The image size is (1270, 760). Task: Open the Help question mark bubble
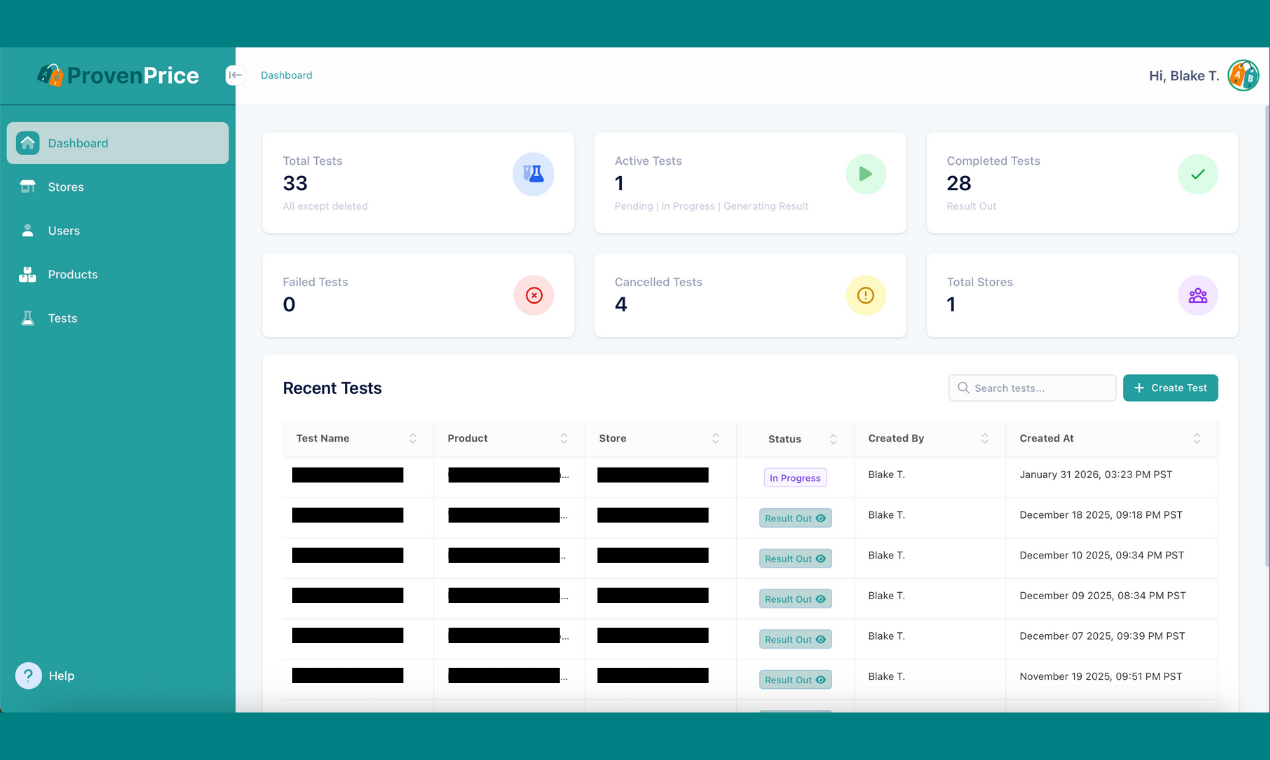point(27,676)
